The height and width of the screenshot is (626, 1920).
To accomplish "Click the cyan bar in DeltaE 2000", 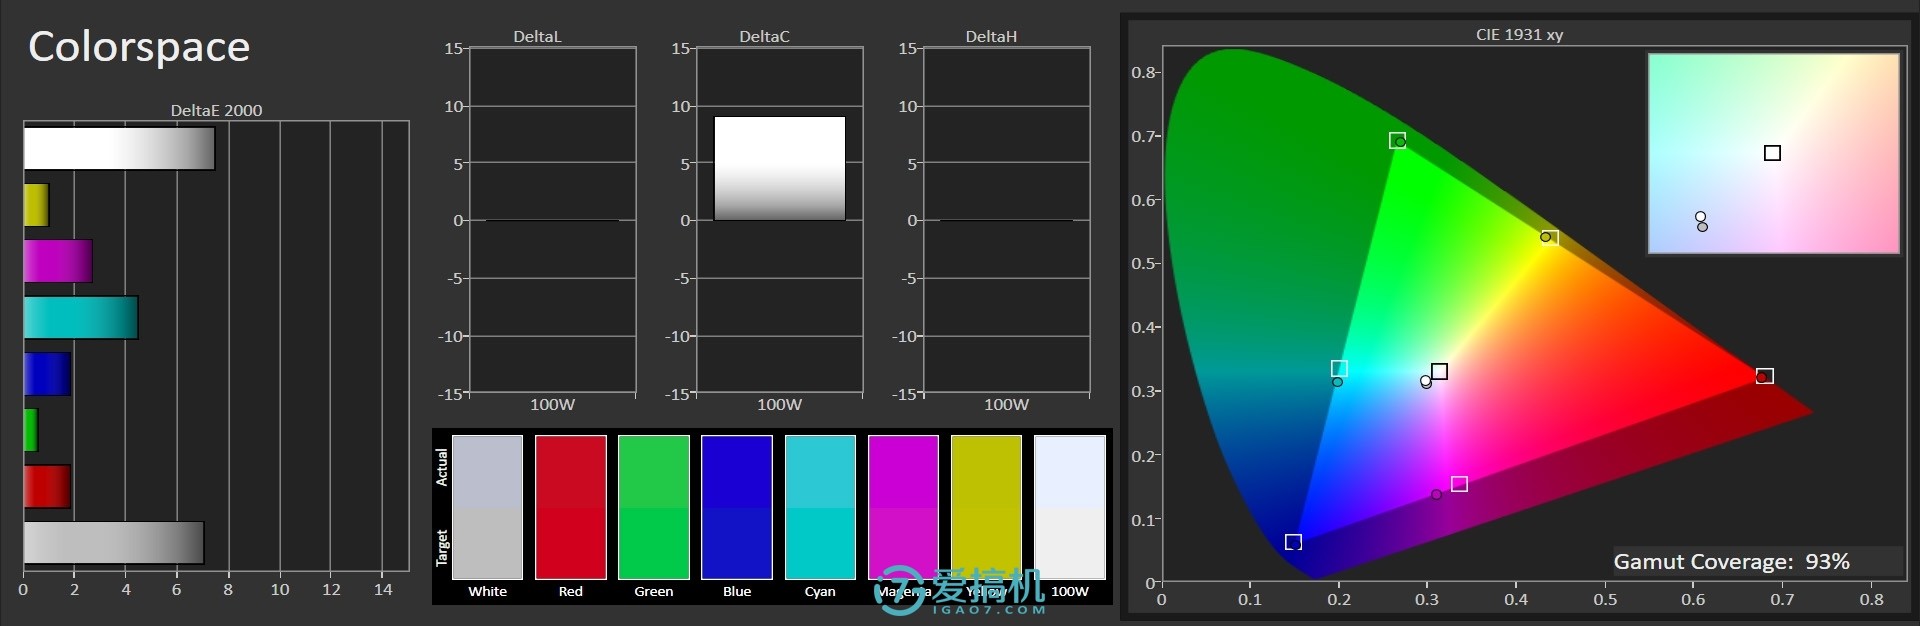I will (80, 317).
